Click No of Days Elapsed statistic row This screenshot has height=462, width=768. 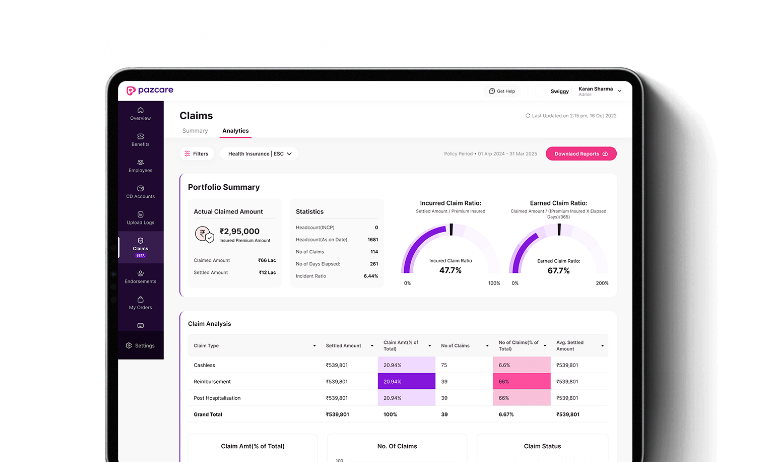click(x=336, y=264)
